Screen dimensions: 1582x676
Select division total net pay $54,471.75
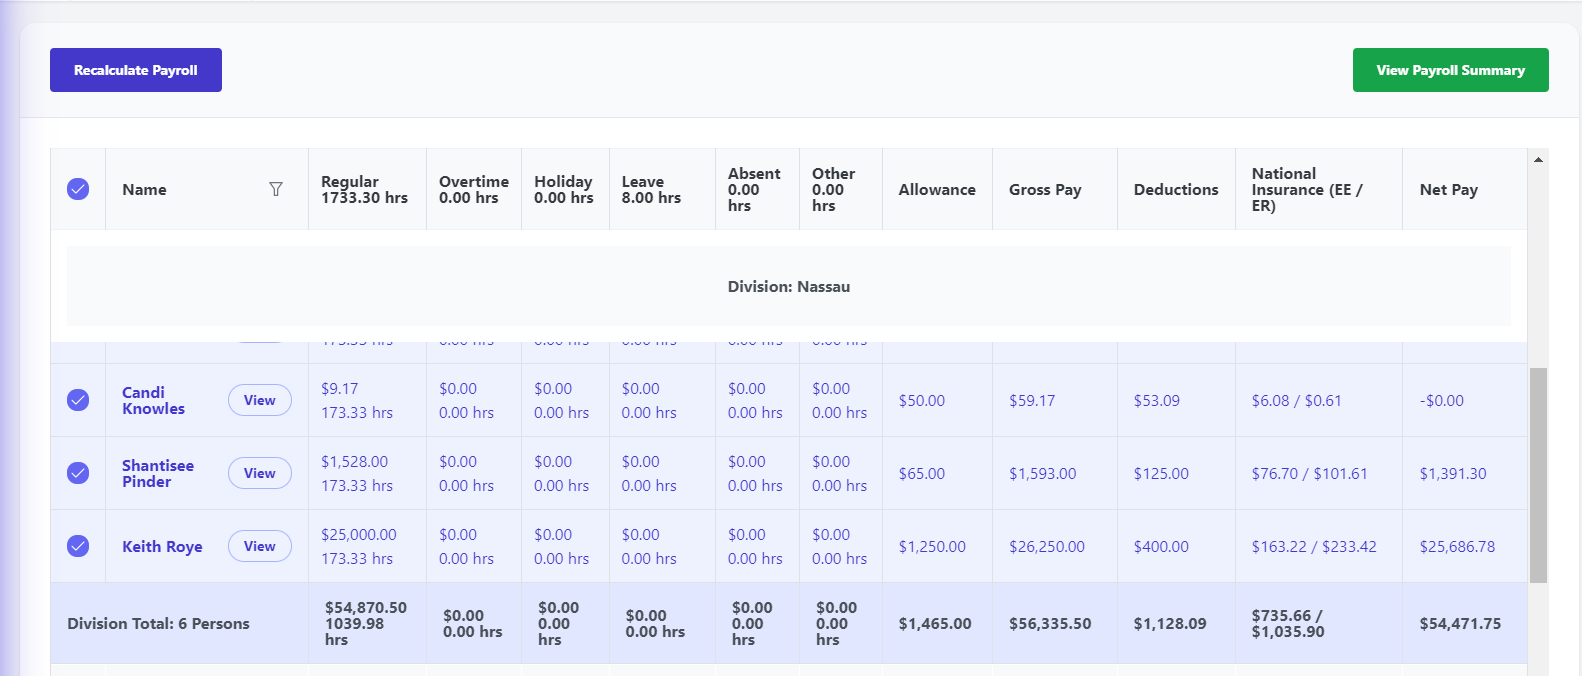[1461, 623]
